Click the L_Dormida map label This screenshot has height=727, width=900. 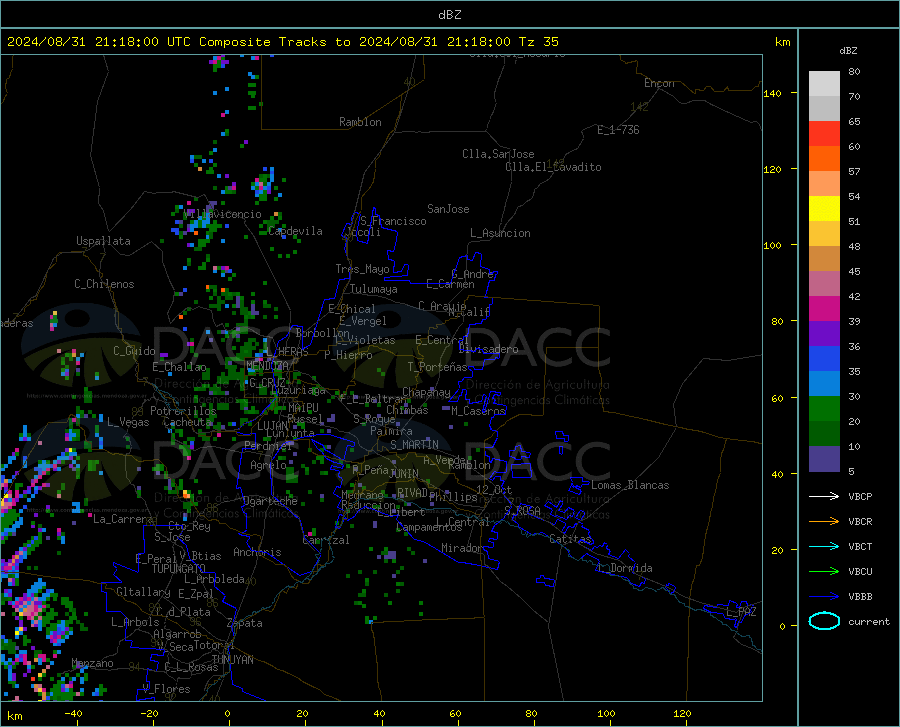click(624, 568)
